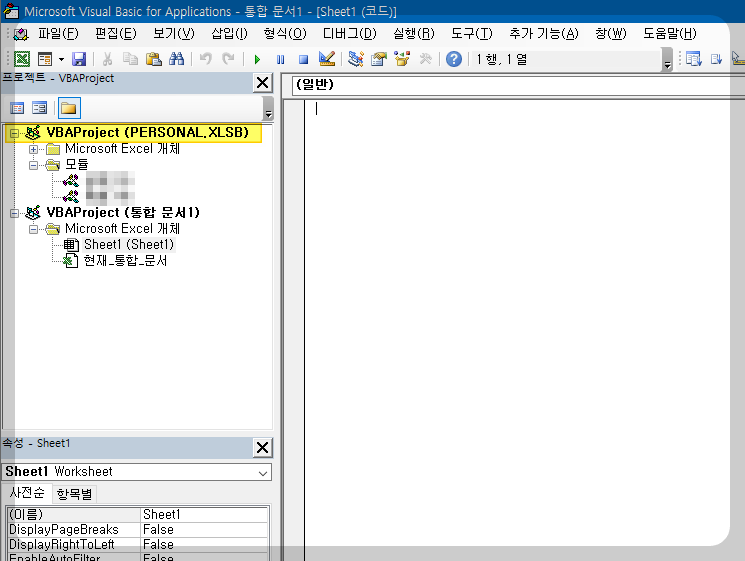Click the VBA system icon in the menu bar
Image resolution: width=745 pixels, height=561 pixels.
pos(21,33)
